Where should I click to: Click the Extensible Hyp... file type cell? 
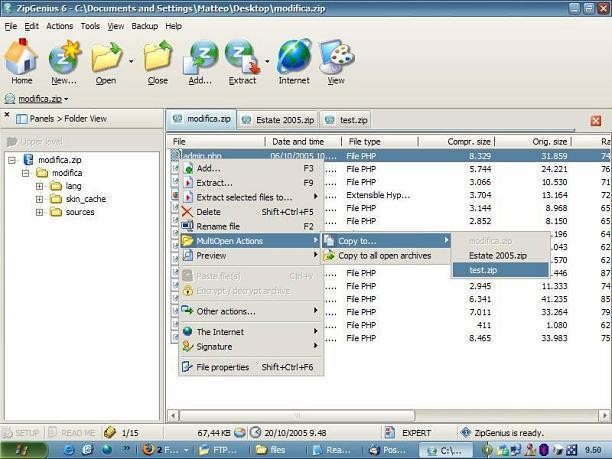point(378,195)
